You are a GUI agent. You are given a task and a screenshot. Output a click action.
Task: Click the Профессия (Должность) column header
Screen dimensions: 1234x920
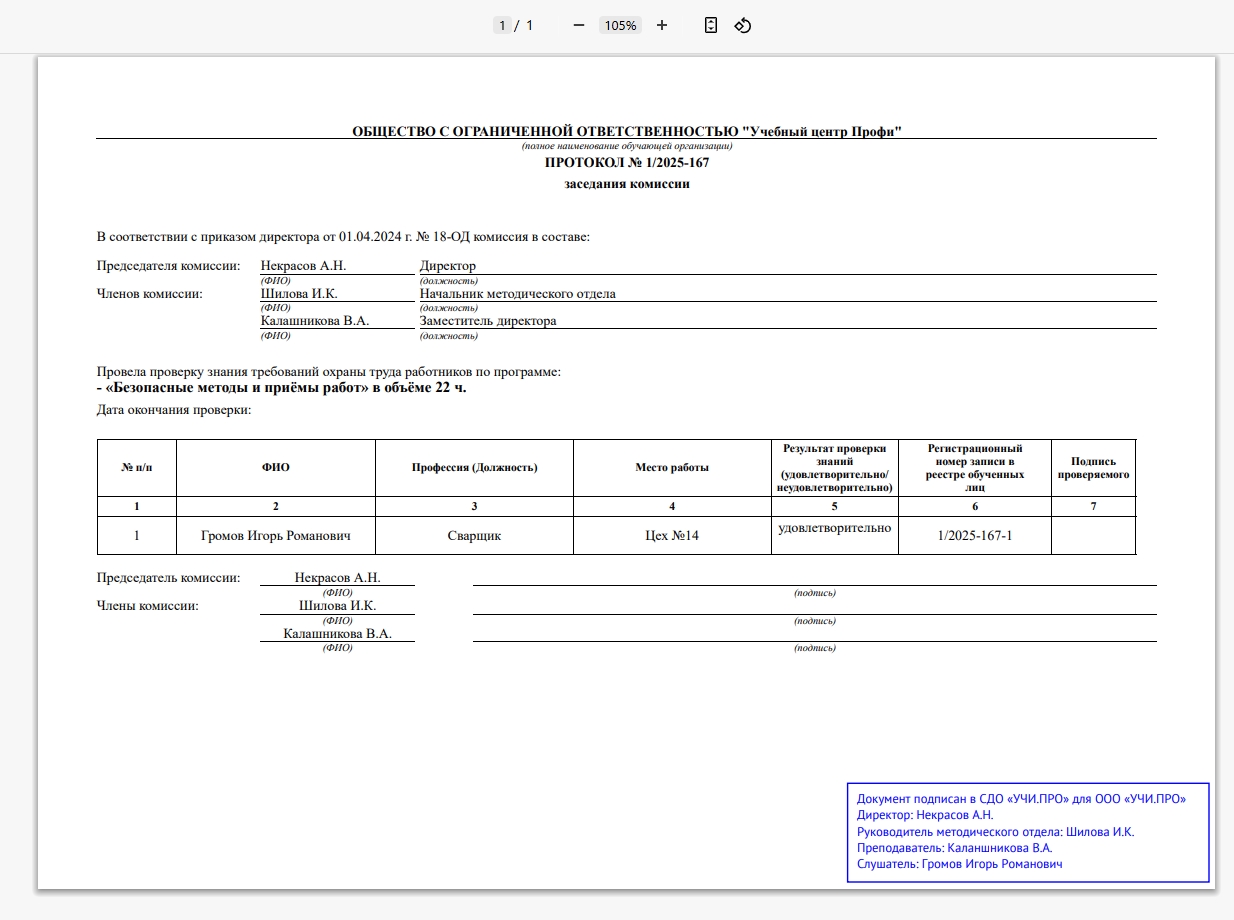click(474, 468)
